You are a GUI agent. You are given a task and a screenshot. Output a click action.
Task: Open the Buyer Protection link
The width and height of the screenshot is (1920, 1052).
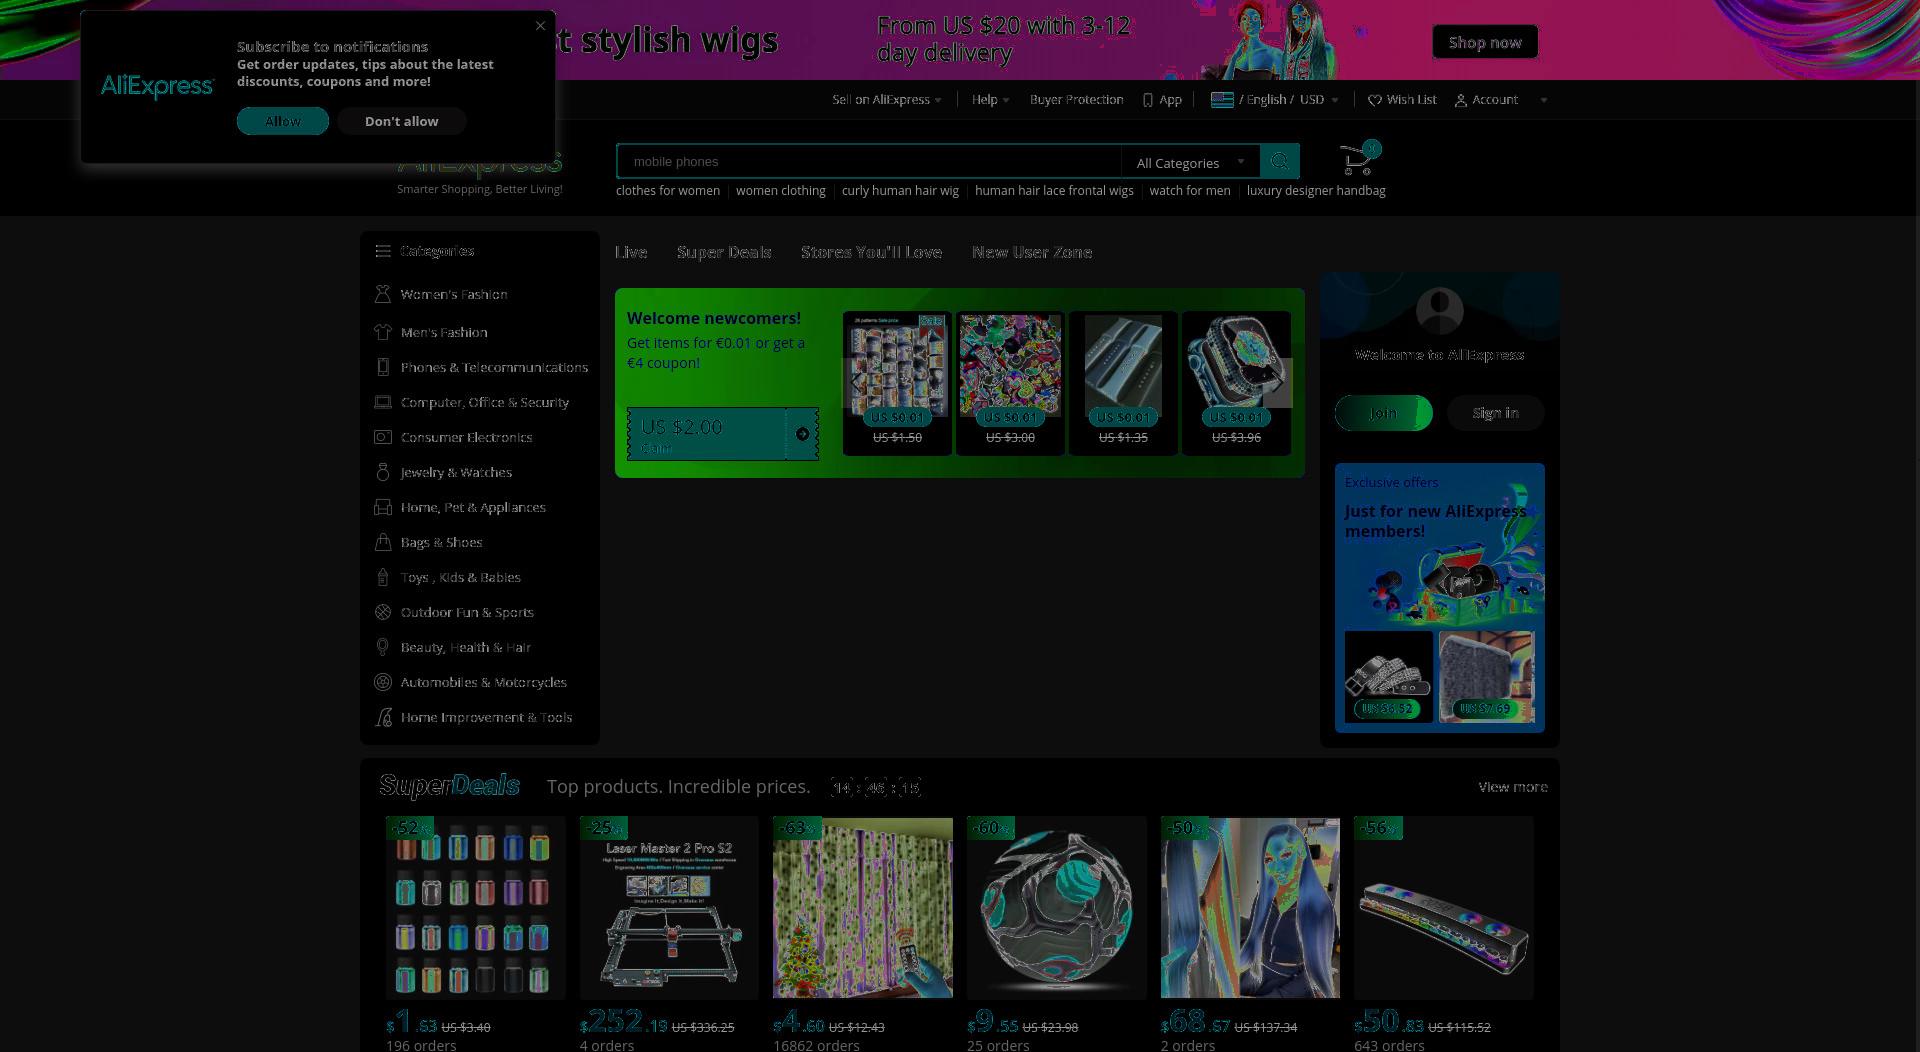pyautogui.click(x=1076, y=100)
